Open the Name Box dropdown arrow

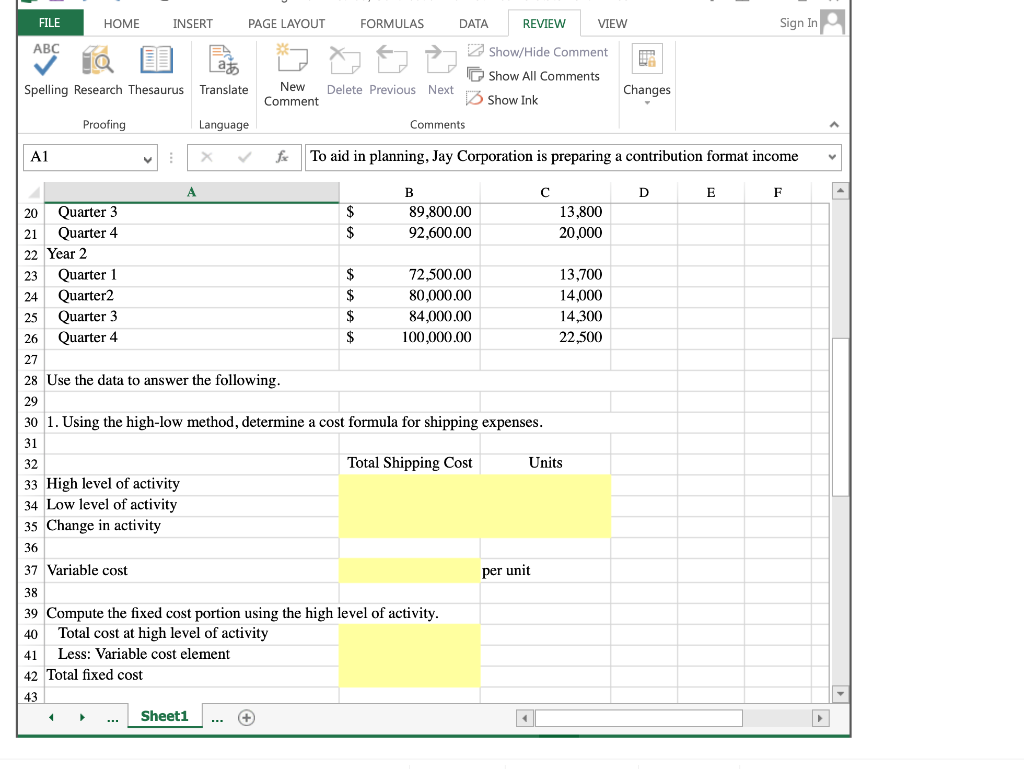pos(148,158)
